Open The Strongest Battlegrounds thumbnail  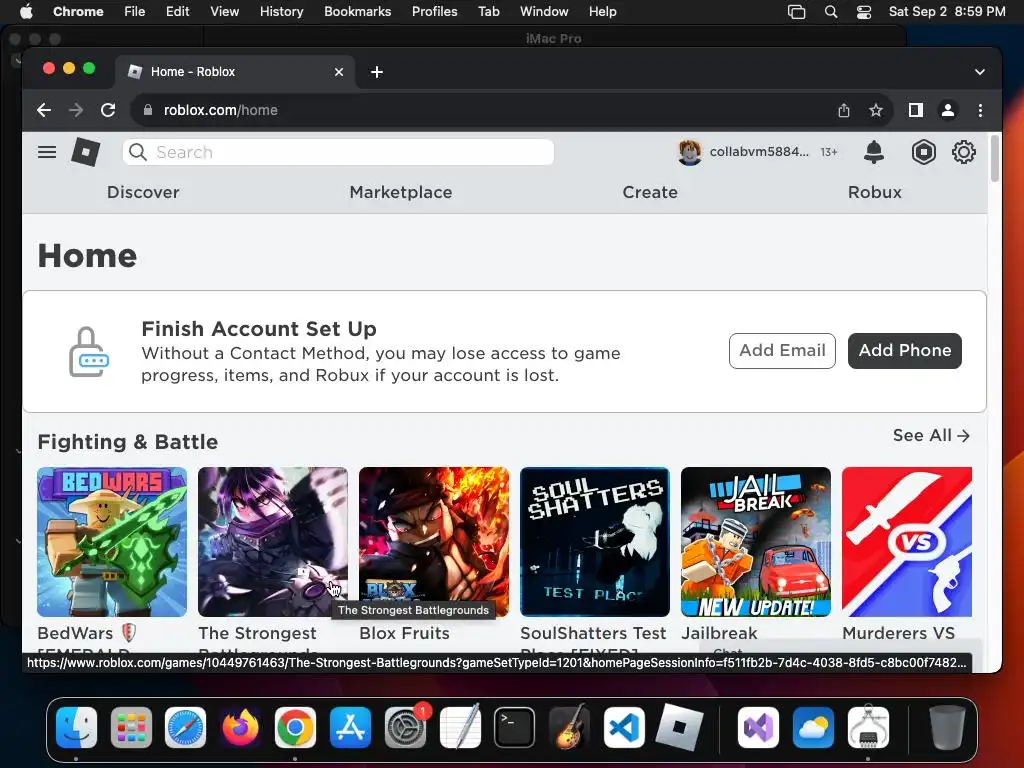(x=273, y=542)
